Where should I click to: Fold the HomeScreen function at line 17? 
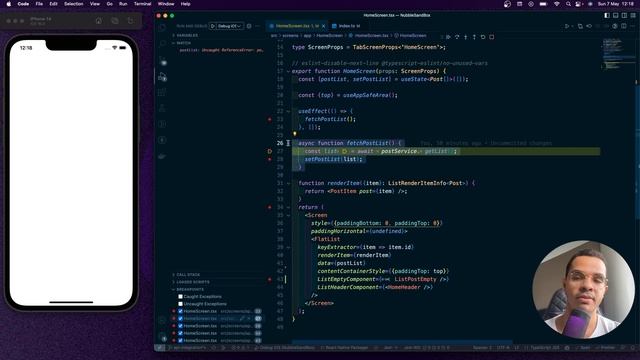pyautogui.click(x=288, y=71)
